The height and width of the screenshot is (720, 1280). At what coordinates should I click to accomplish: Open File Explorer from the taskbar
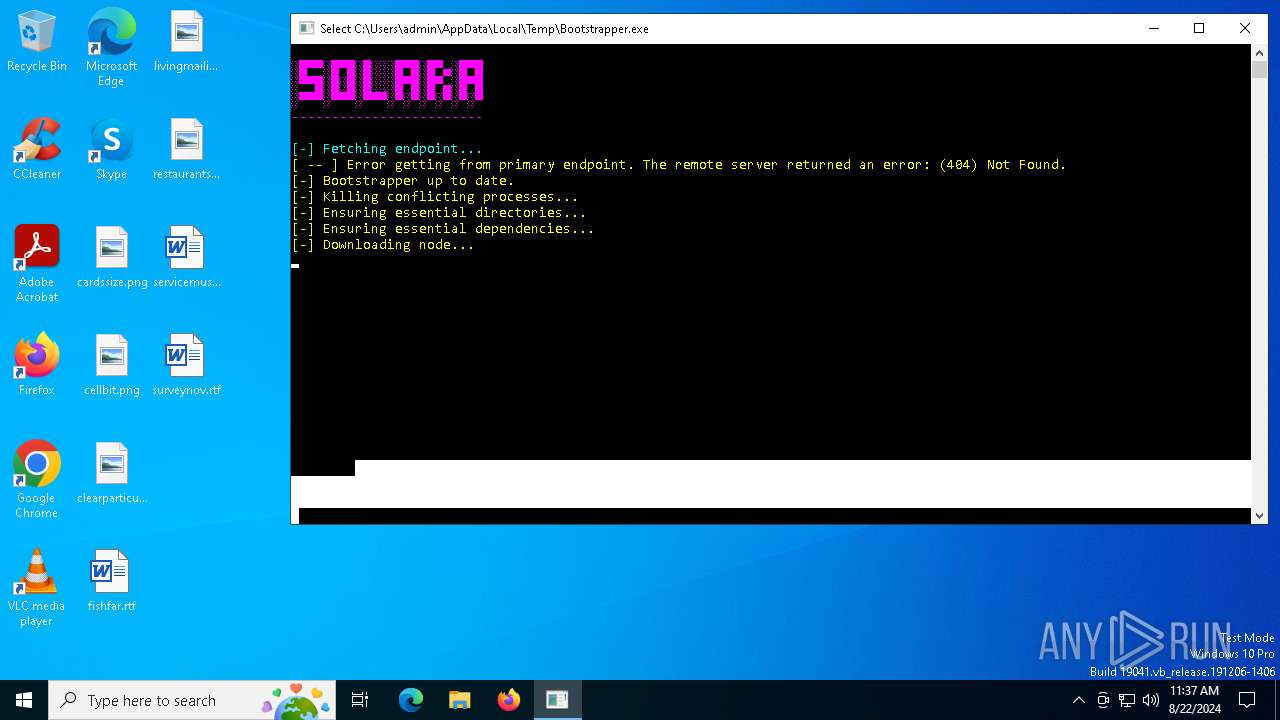pos(460,700)
